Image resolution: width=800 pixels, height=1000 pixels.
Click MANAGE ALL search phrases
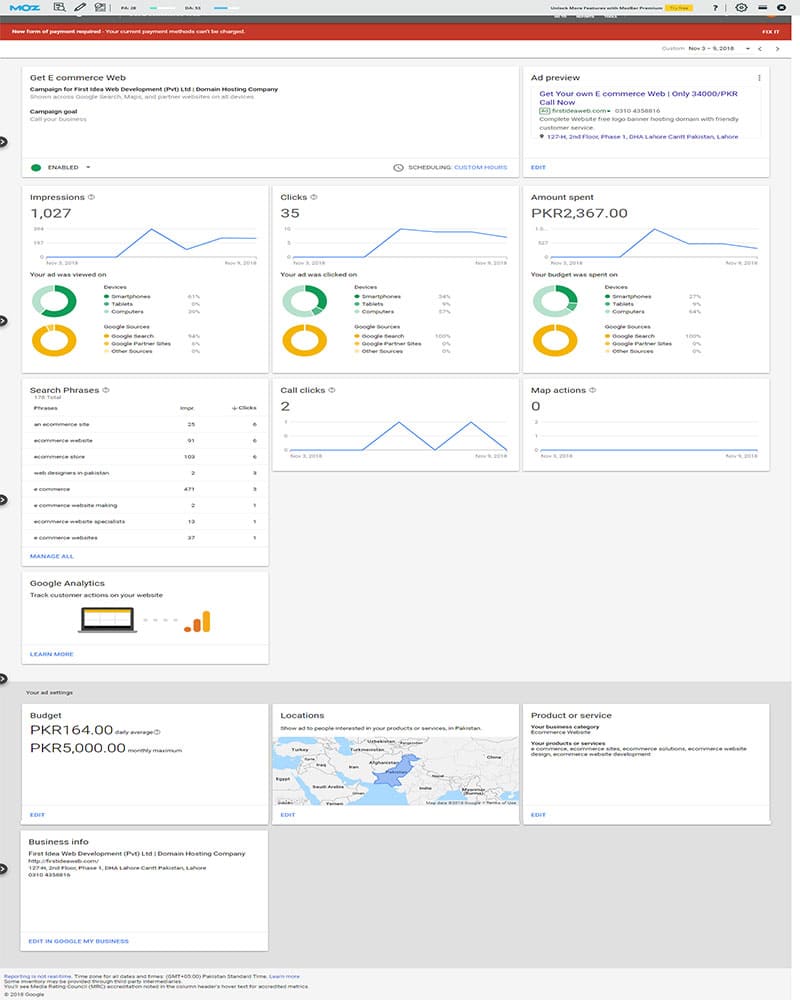click(52, 556)
